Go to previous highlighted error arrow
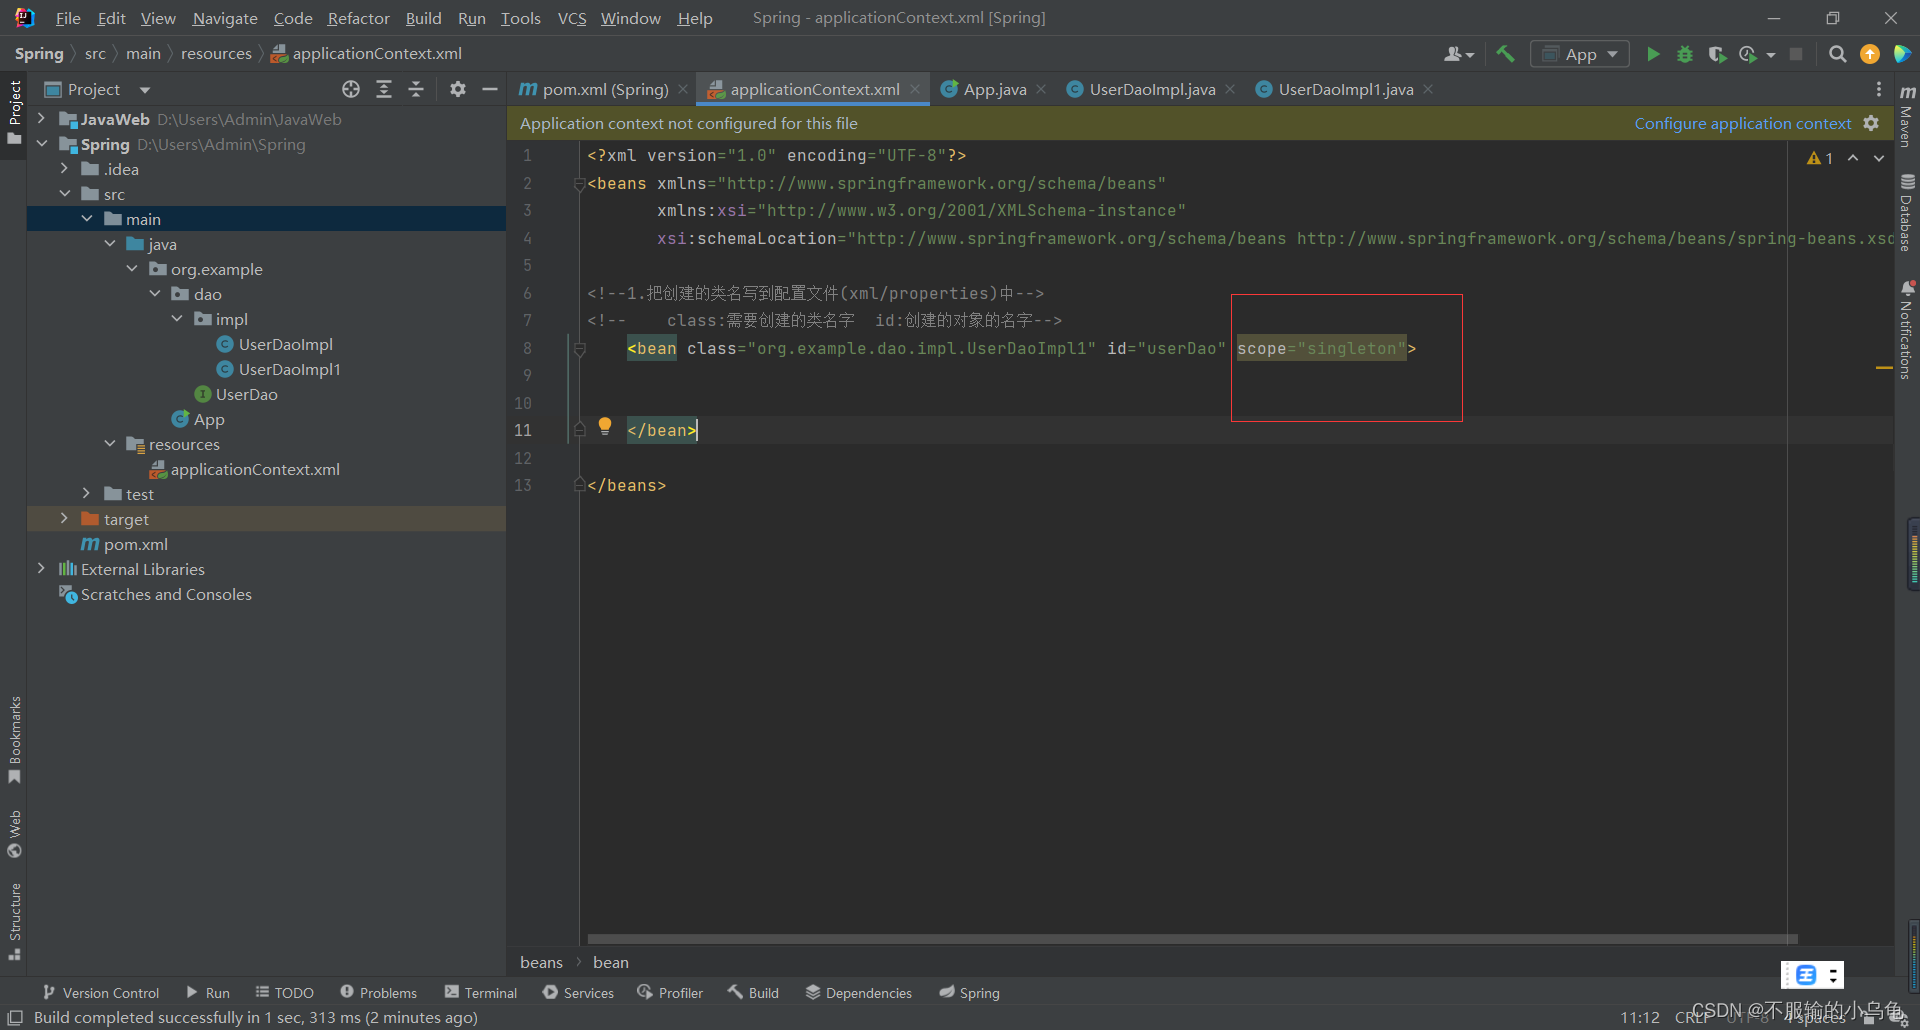 coord(1853,158)
